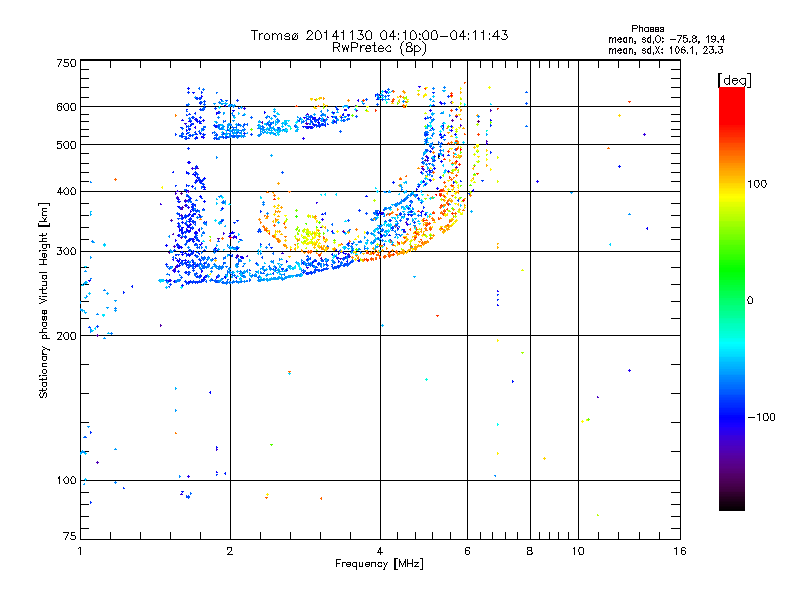800x600 pixels.
Task: Click the x-axis '16' tick label
Action: point(680,551)
